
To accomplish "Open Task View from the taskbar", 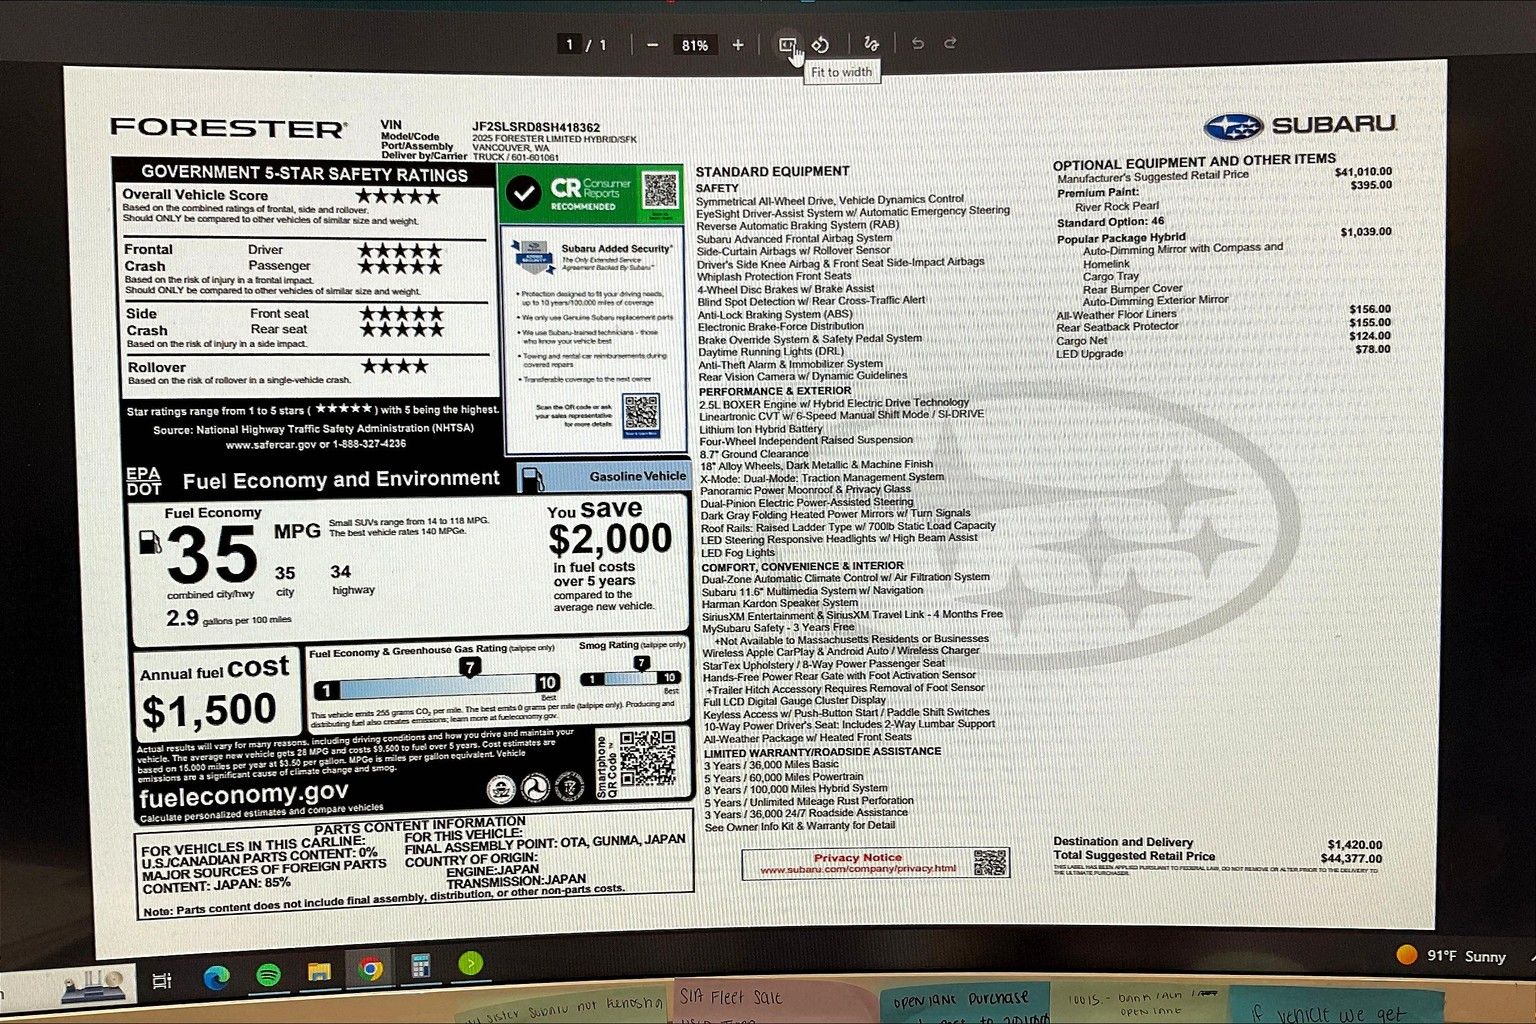I will 161,981.
